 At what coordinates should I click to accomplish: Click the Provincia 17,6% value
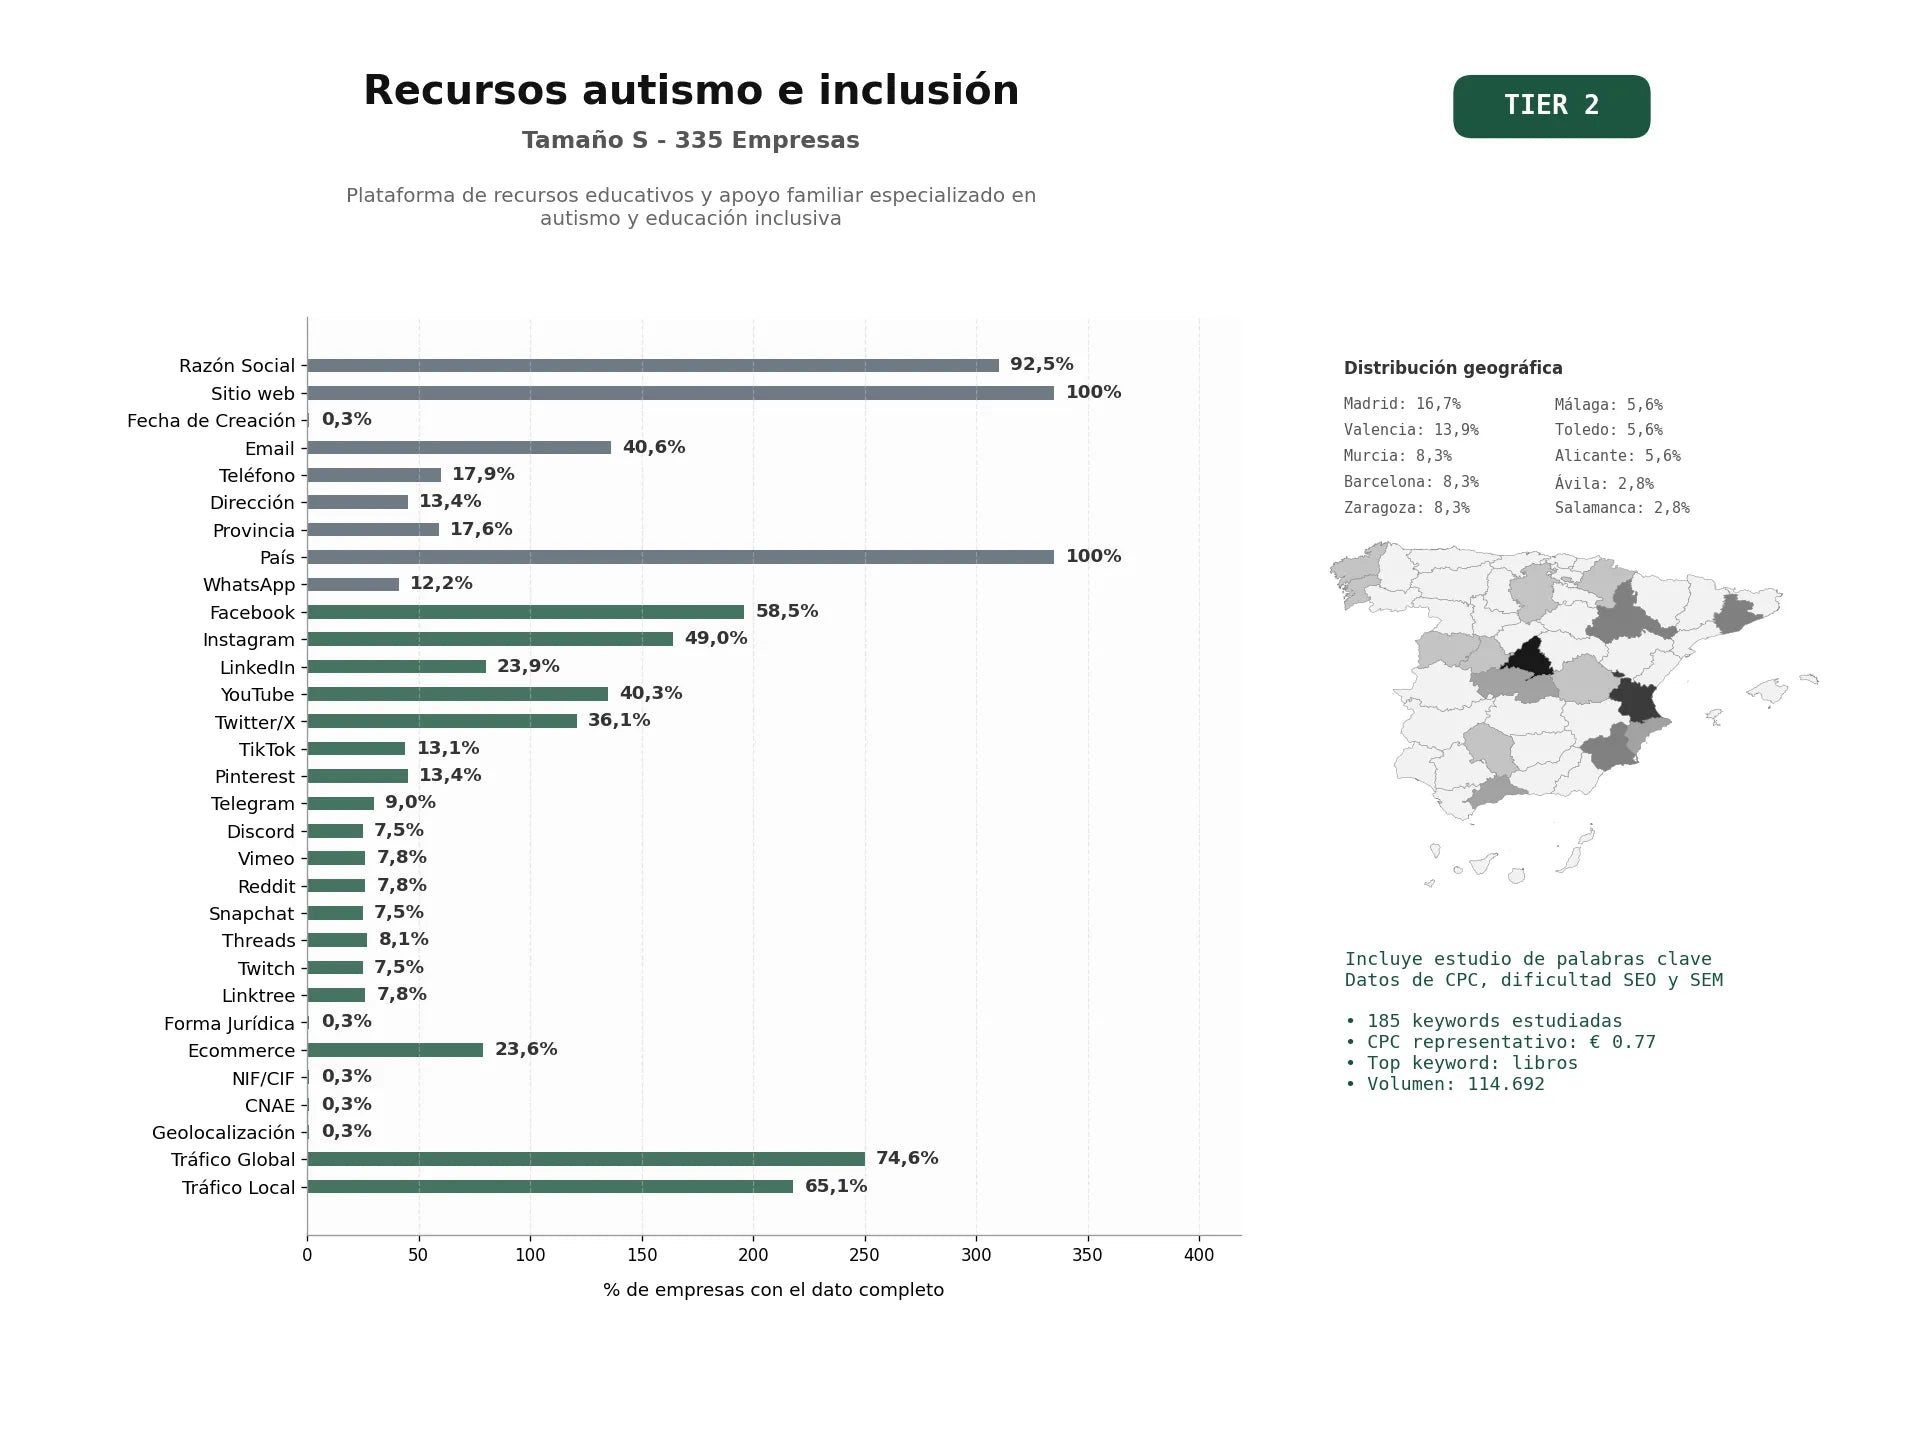tap(481, 529)
